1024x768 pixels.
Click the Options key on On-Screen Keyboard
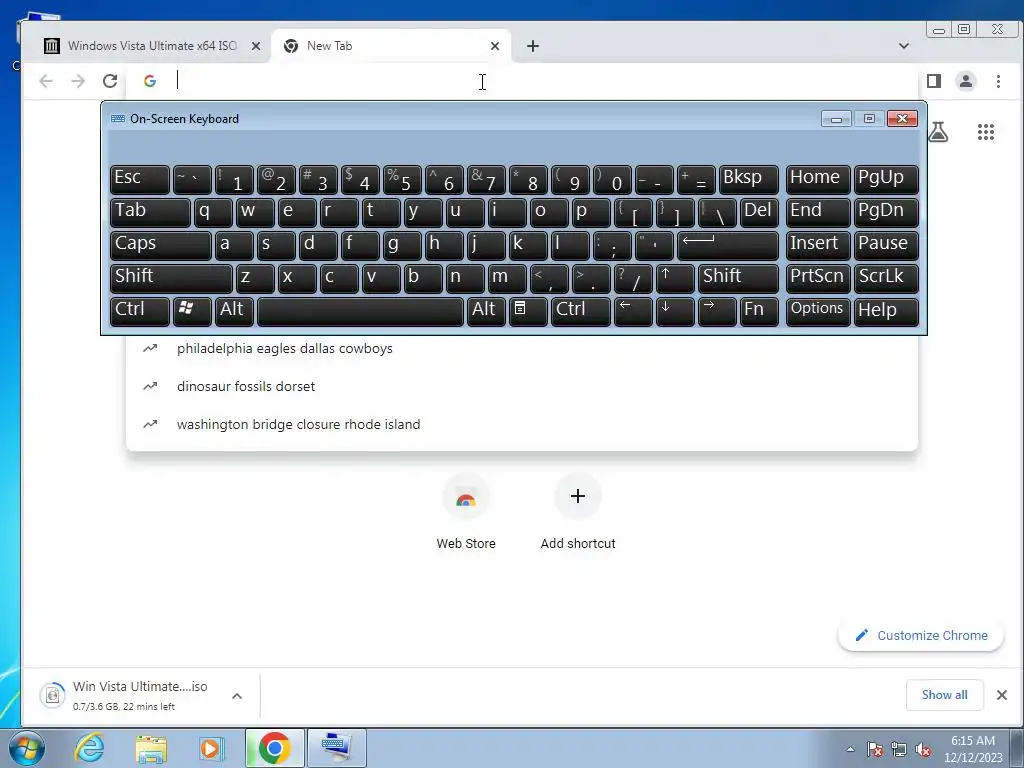point(818,311)
